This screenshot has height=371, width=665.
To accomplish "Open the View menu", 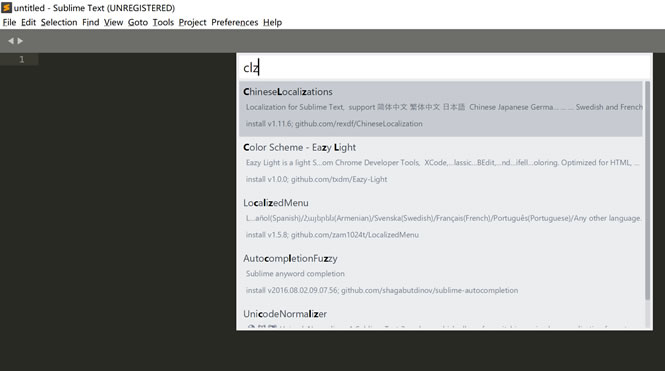I will [113, 22].
